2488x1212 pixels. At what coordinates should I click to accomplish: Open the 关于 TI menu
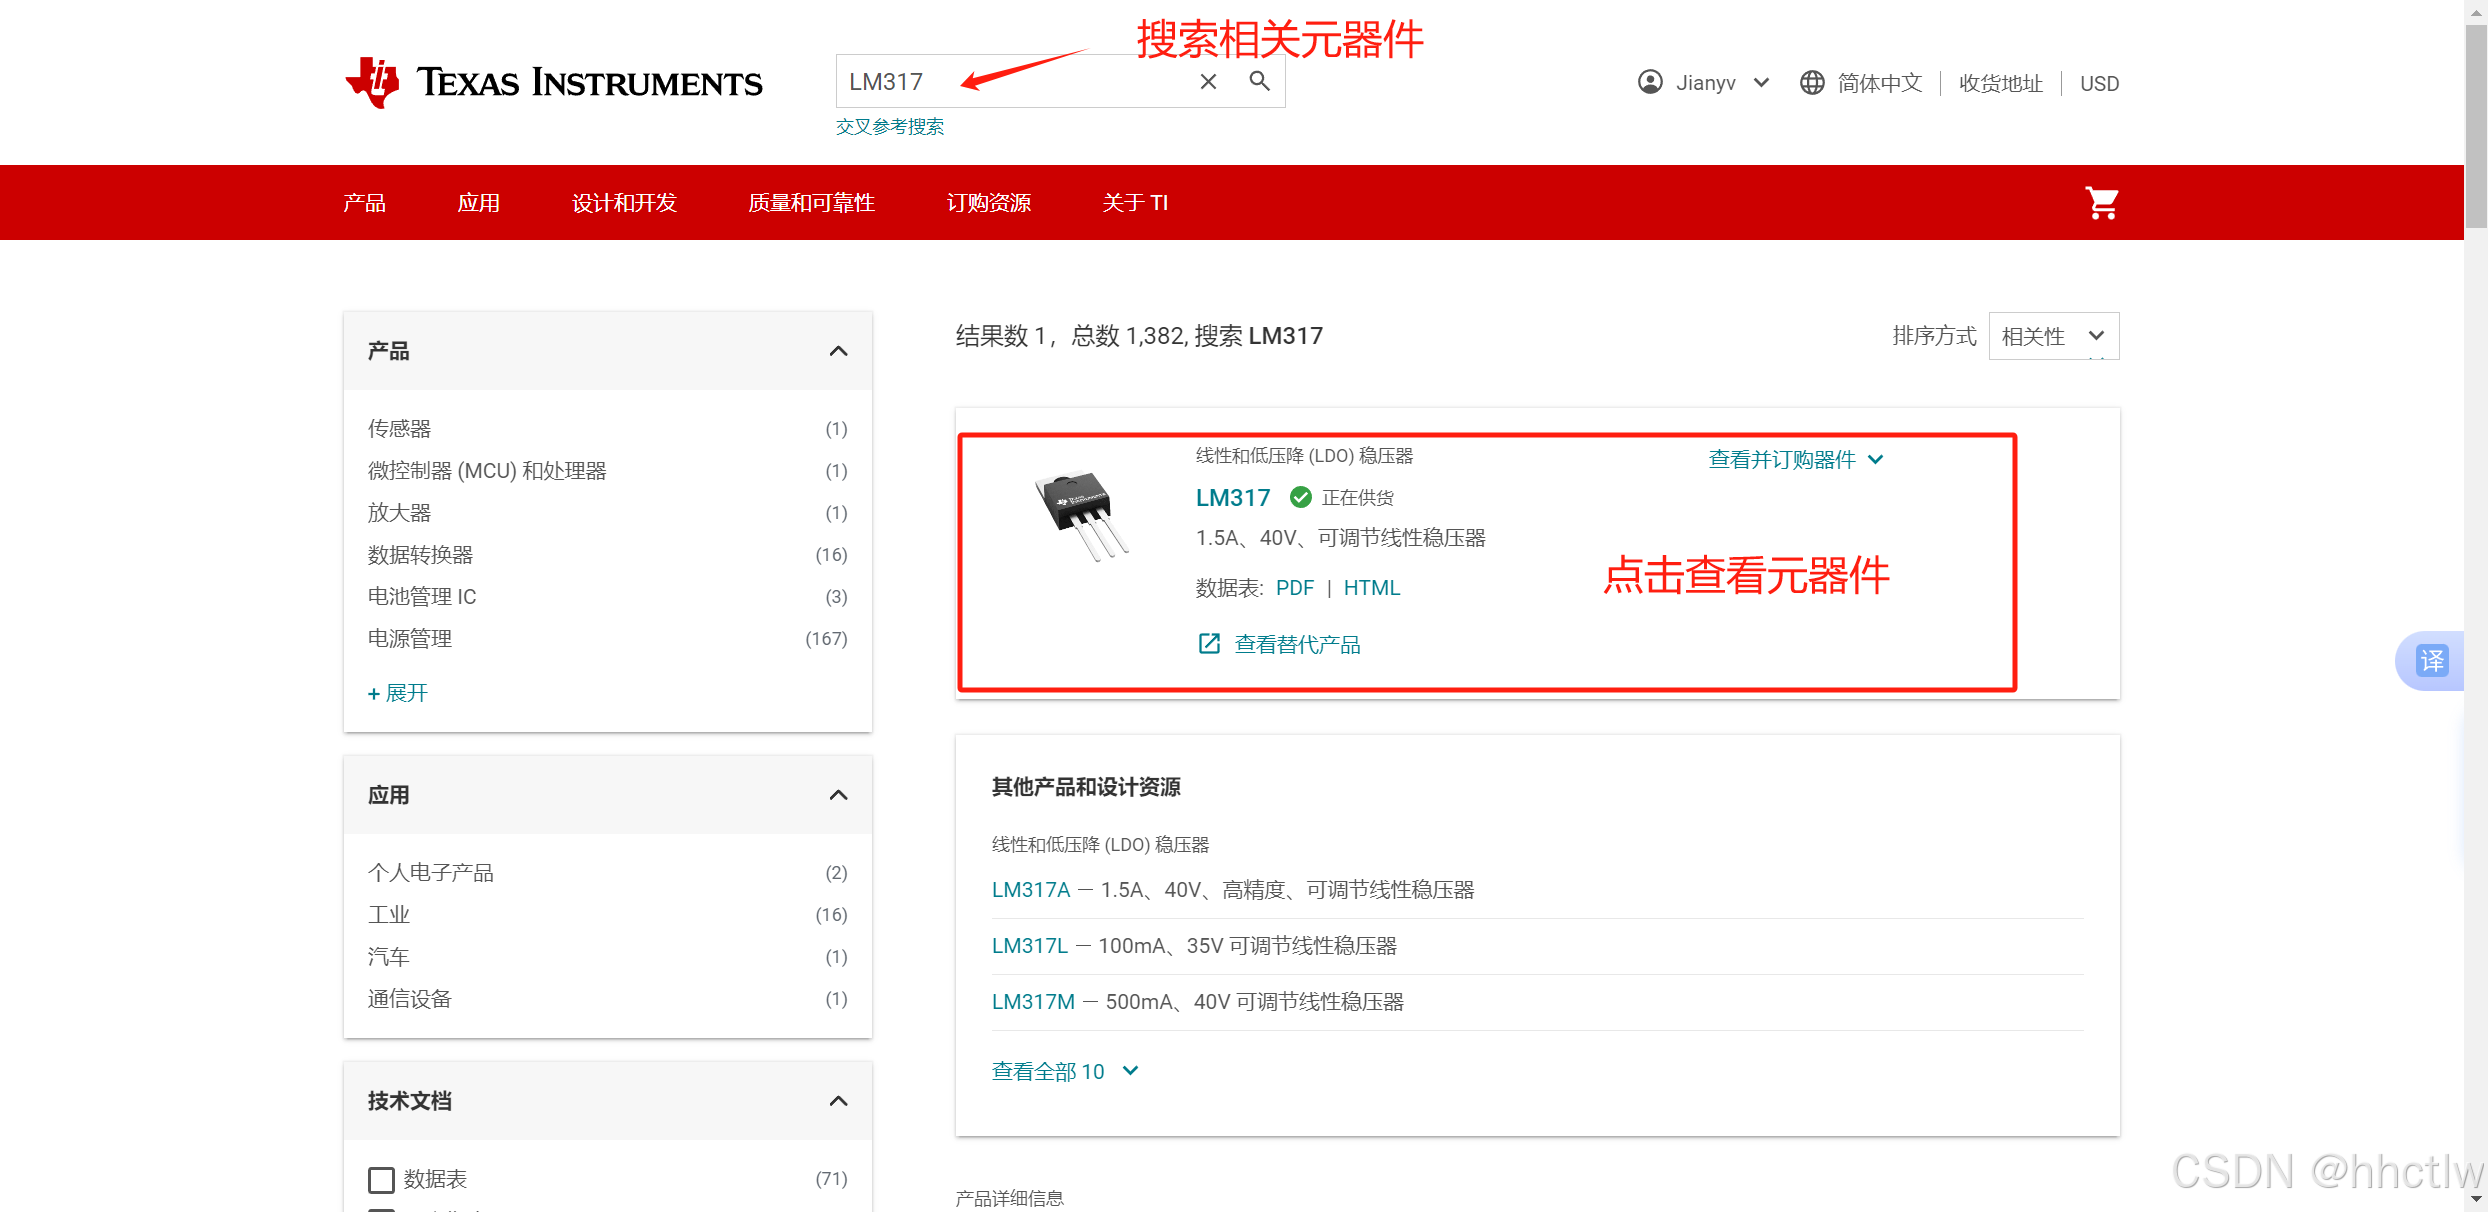[x=1135, y=203]
